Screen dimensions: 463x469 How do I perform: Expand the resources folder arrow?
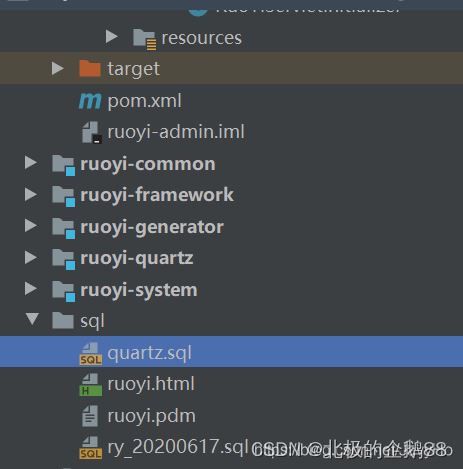(x=112, y=37)
